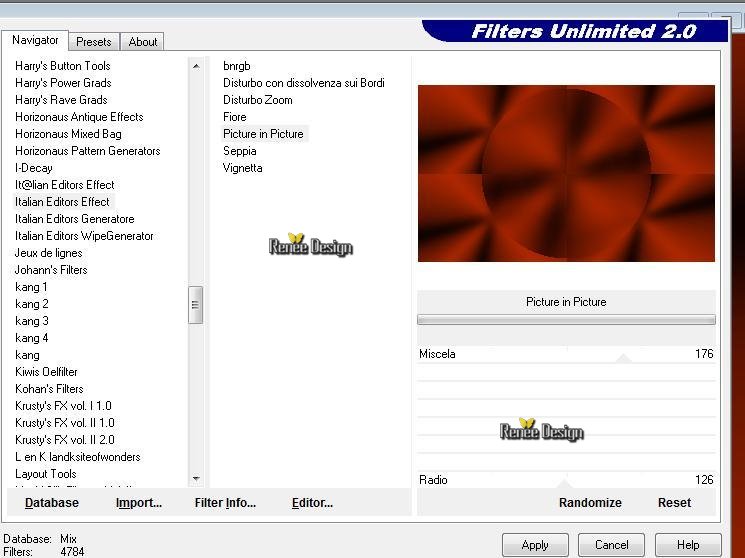This screenshot has width=745, height=558.
Task: Click the Cancel button
Action: [x=611, y=545]
